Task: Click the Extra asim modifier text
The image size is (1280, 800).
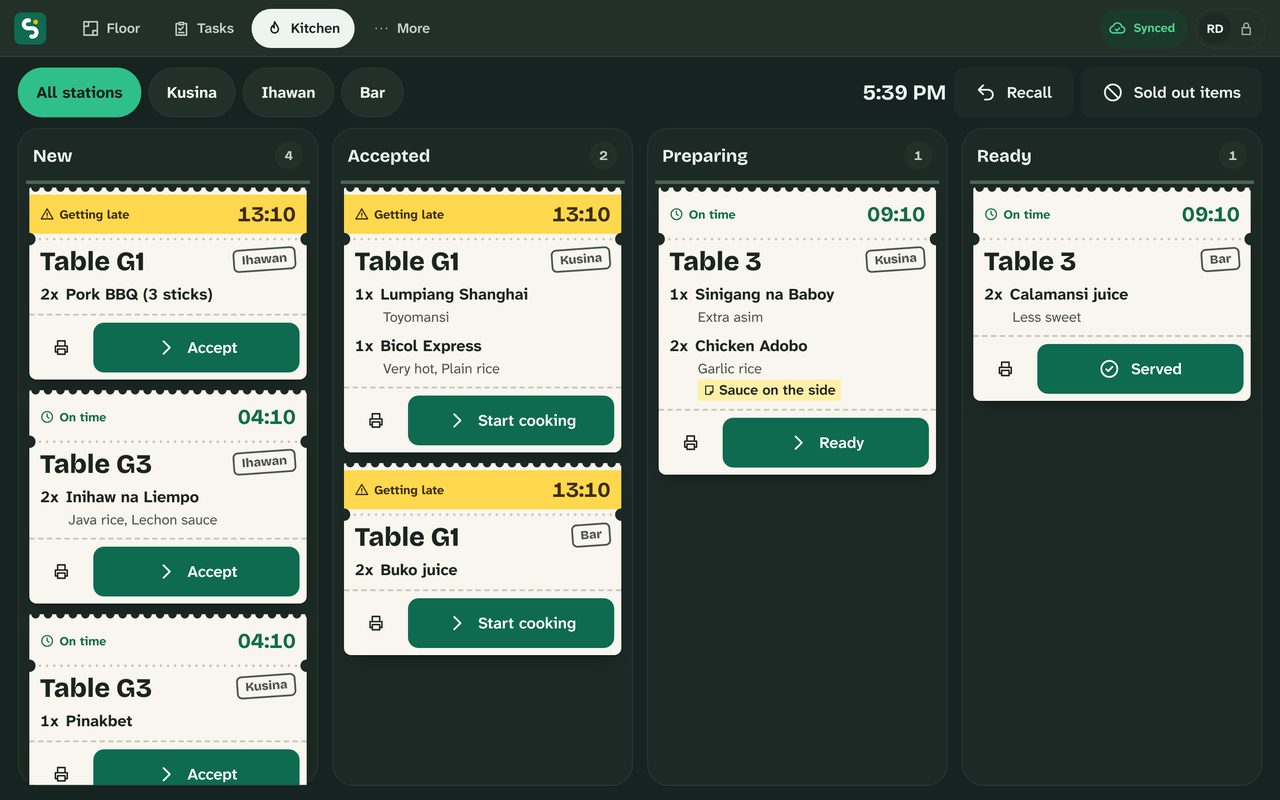Action: [730, 317]
